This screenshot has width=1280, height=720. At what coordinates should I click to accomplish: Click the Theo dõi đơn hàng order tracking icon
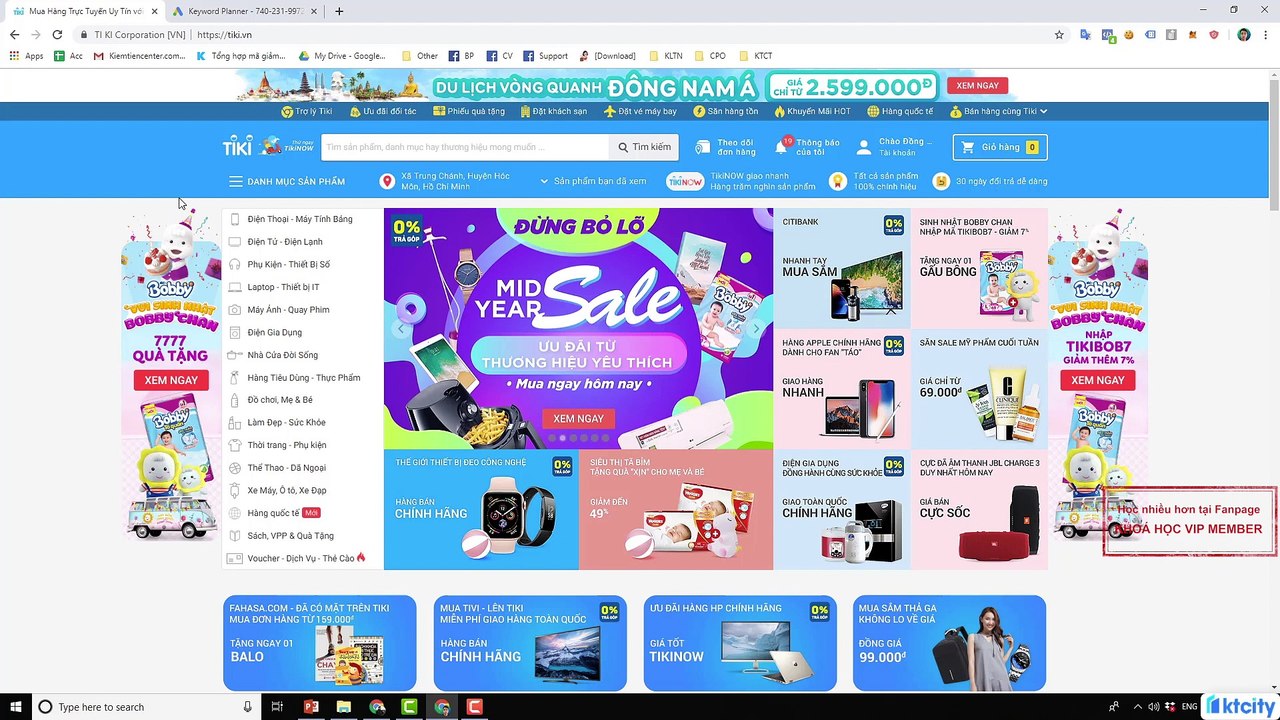(x=703, y=147)
